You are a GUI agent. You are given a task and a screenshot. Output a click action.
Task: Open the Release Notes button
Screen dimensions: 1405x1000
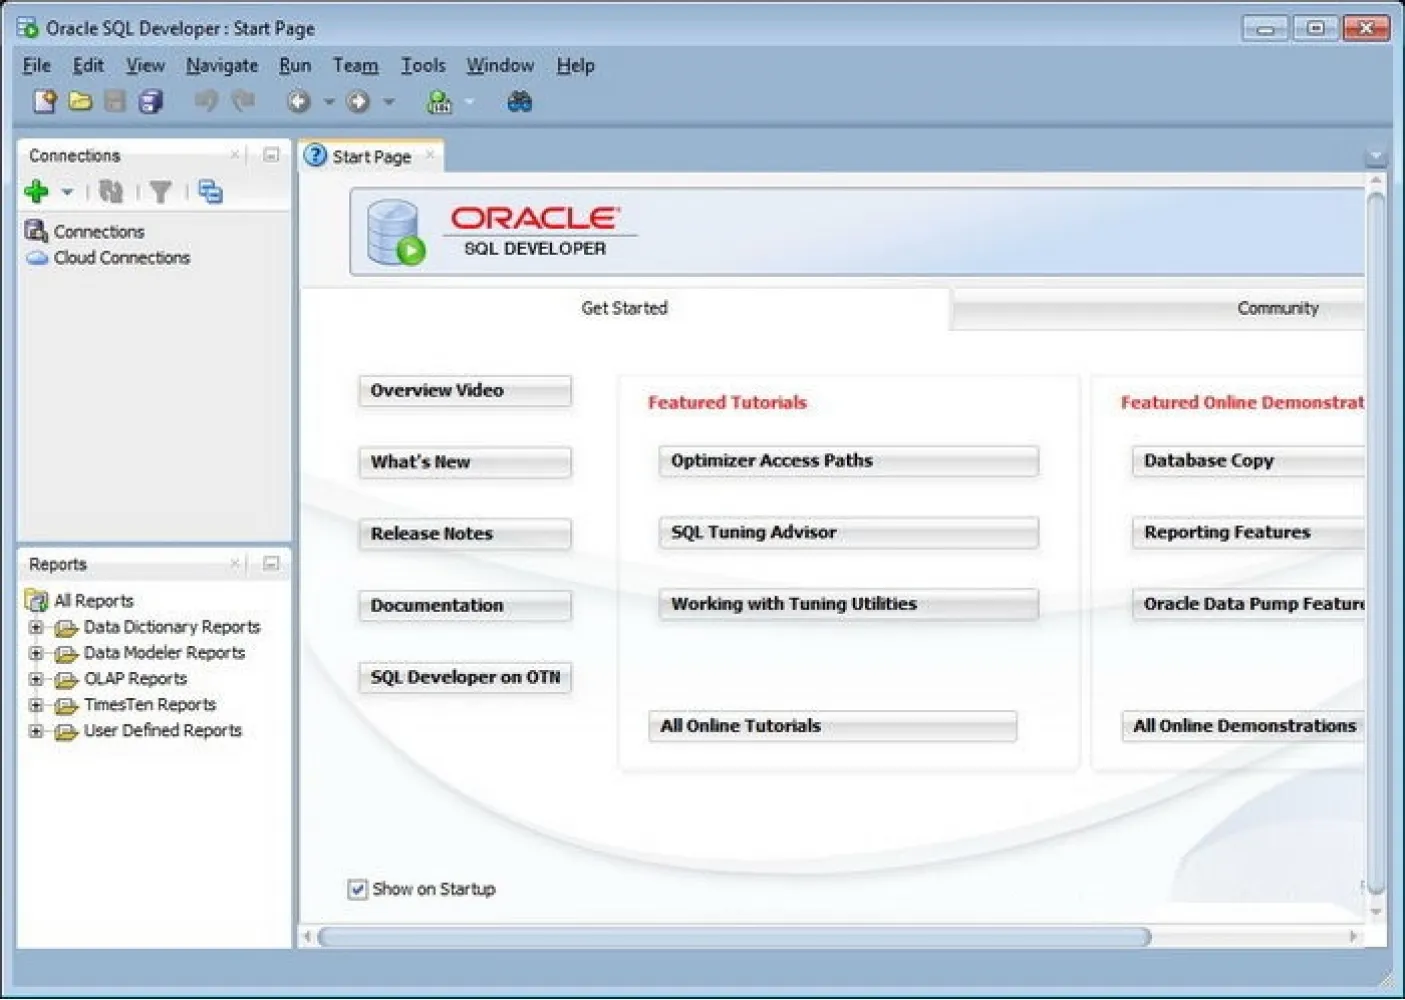click(465, 534)
